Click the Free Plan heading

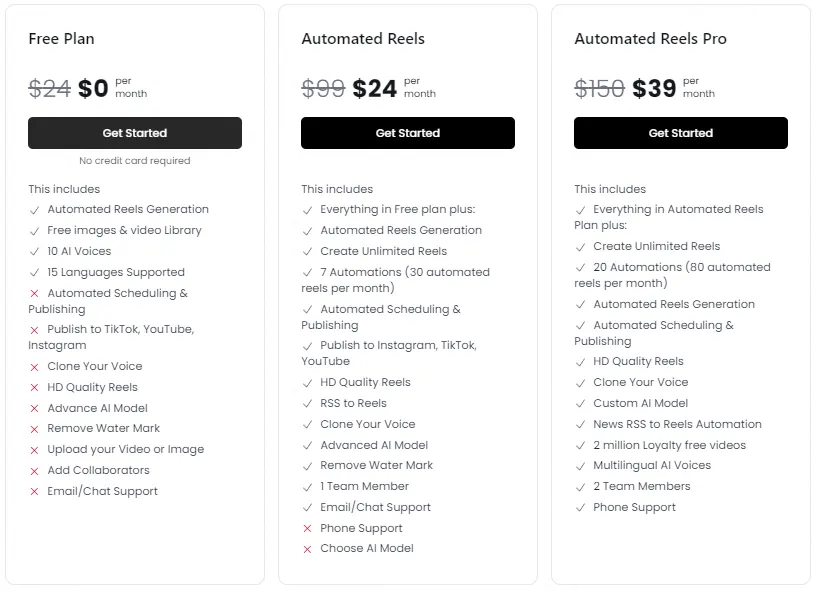[61, 38]
